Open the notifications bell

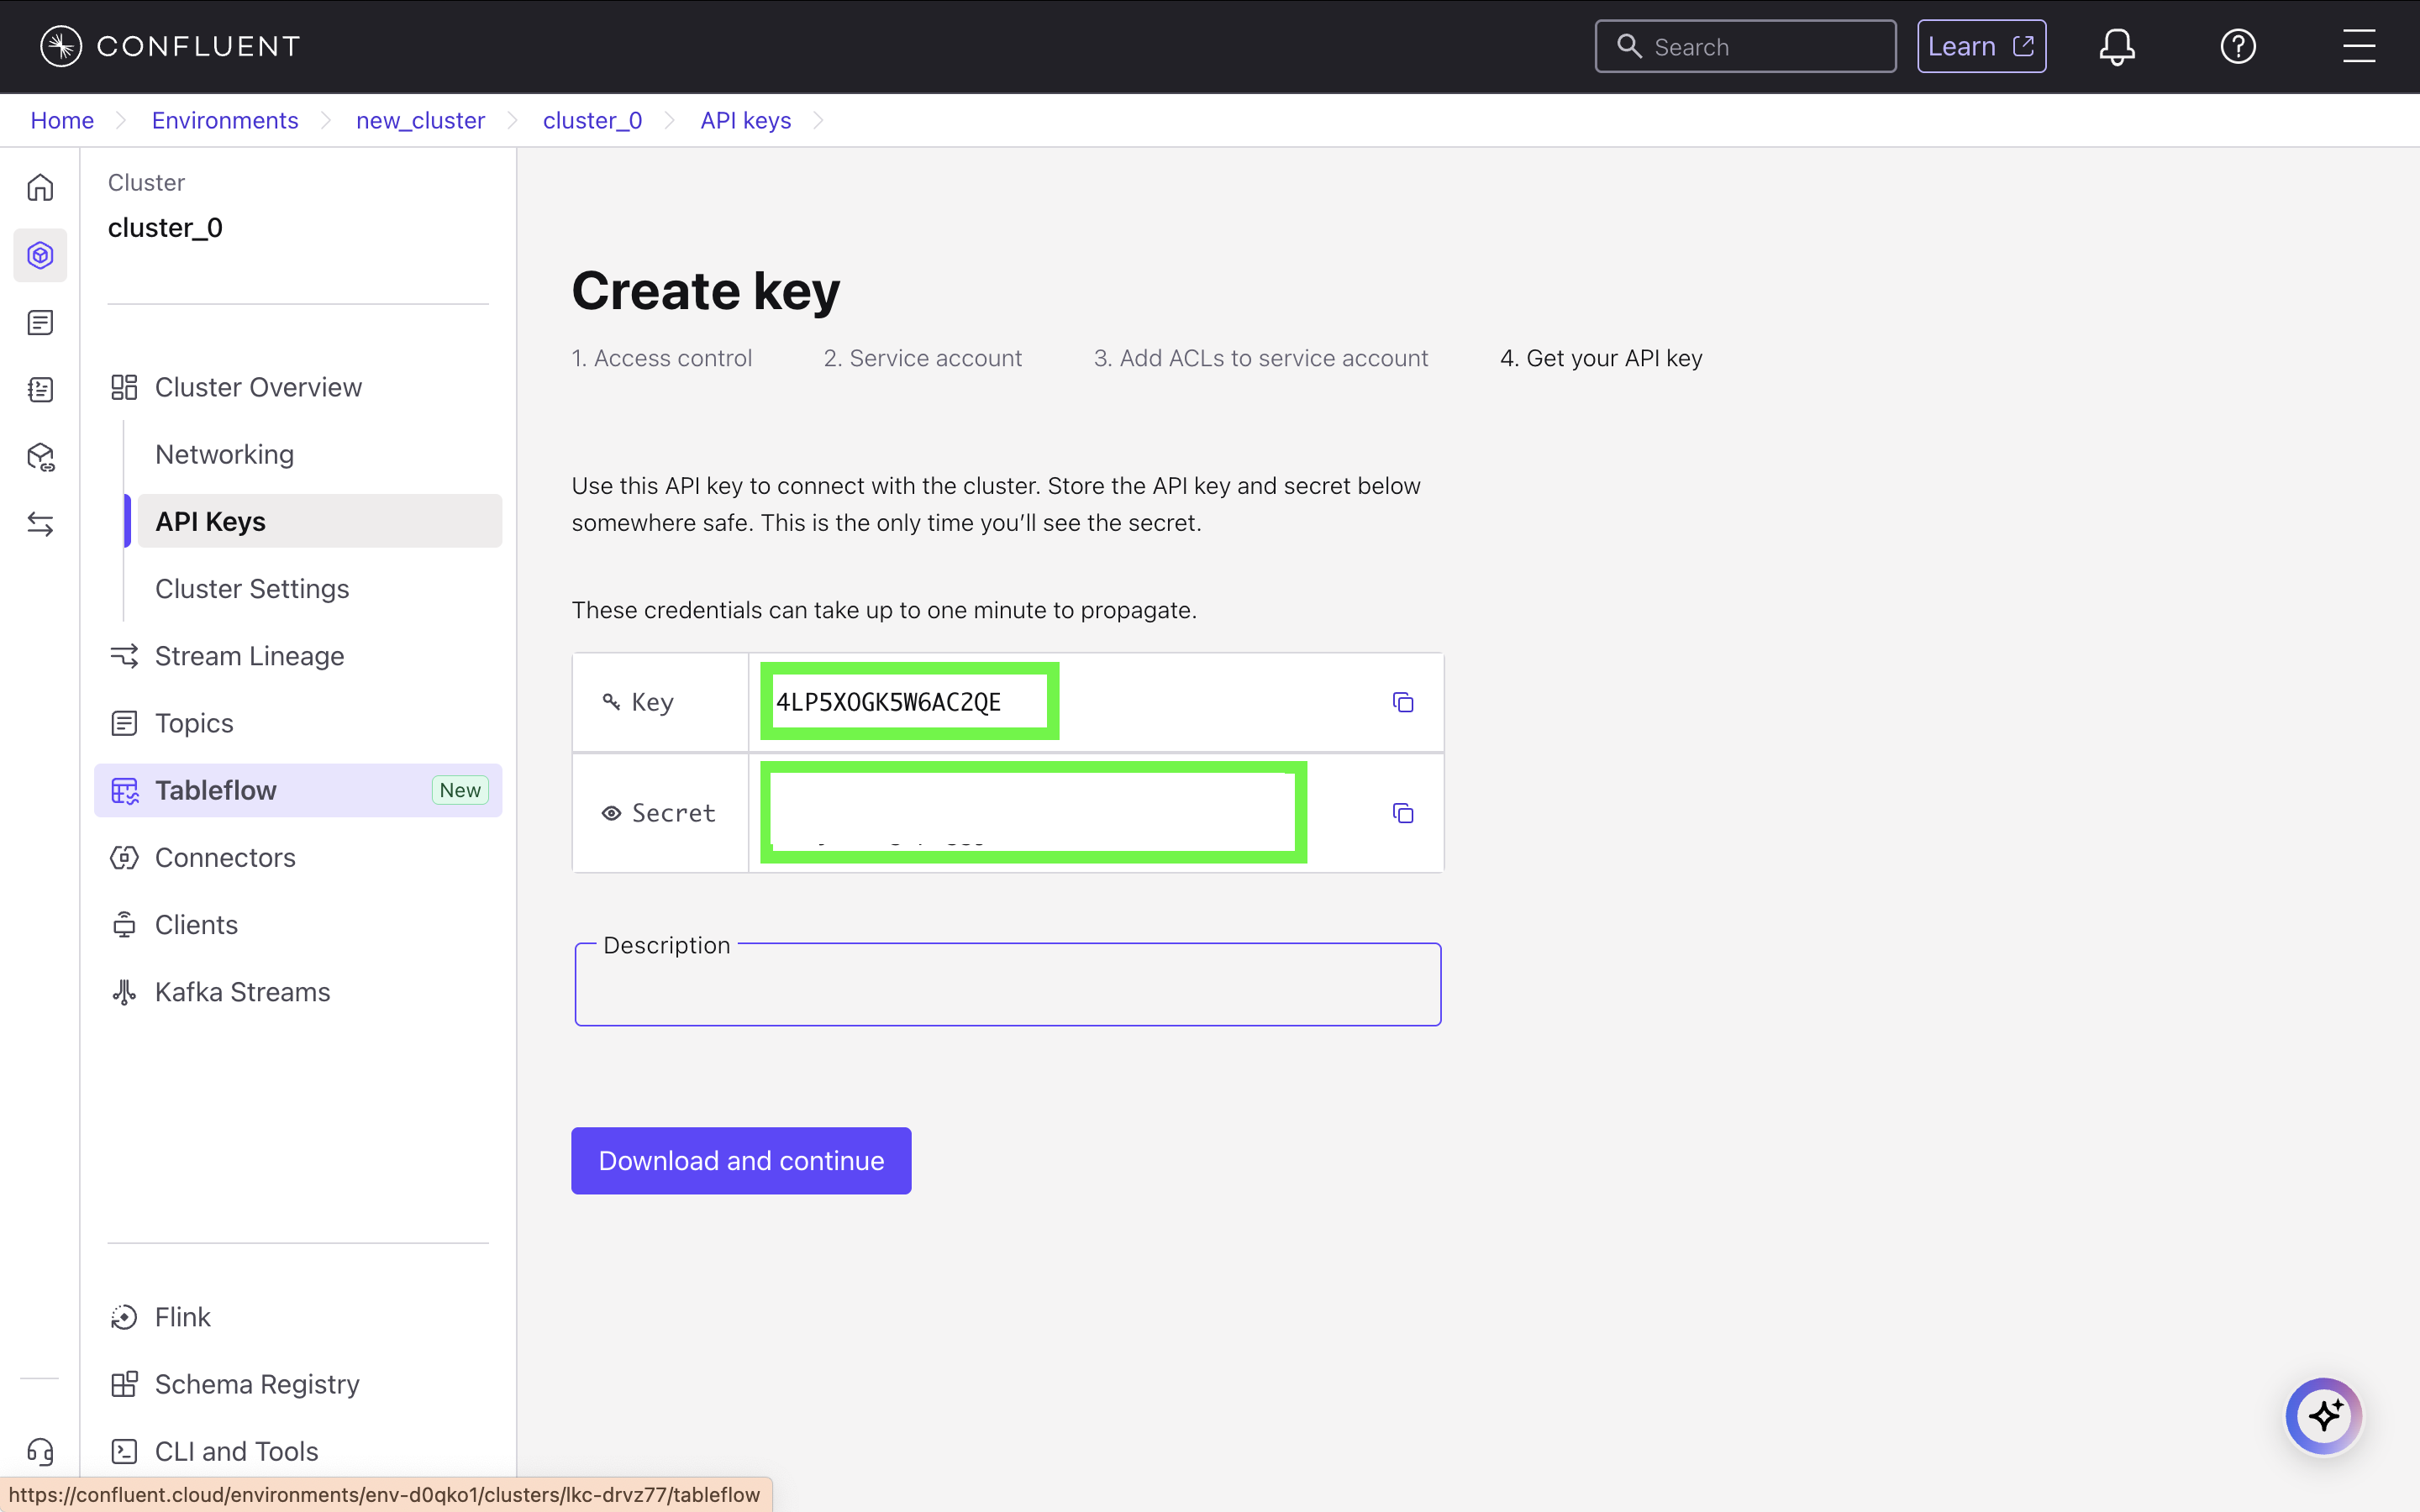[x=2117, y=45]
